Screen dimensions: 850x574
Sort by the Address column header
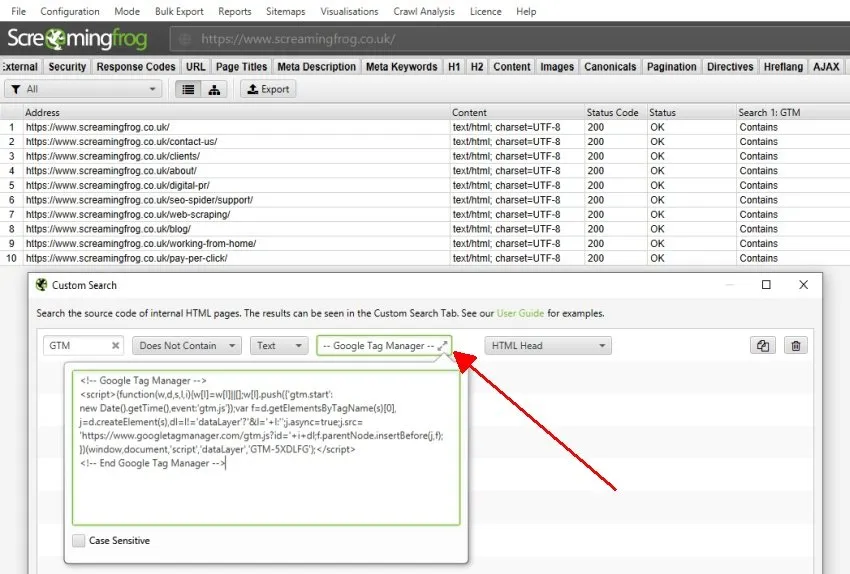click(x=236, y=112)
